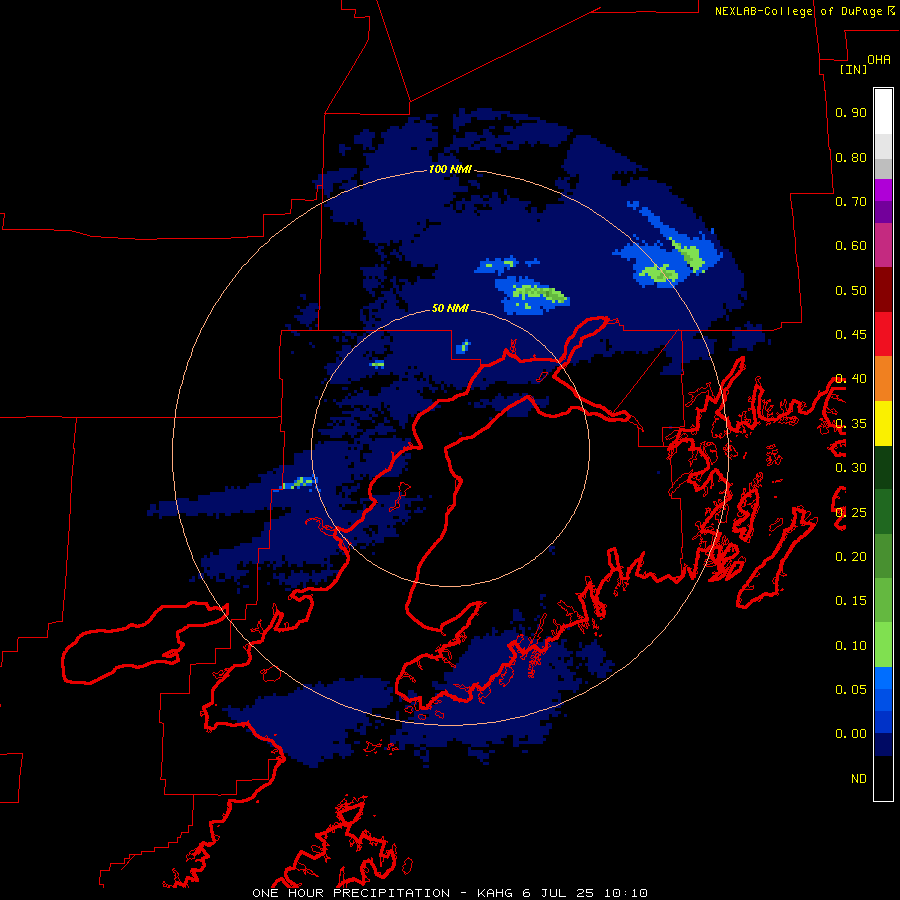Select the 0.90 legend value
The image size is (900, 900).
coord(851,112)
